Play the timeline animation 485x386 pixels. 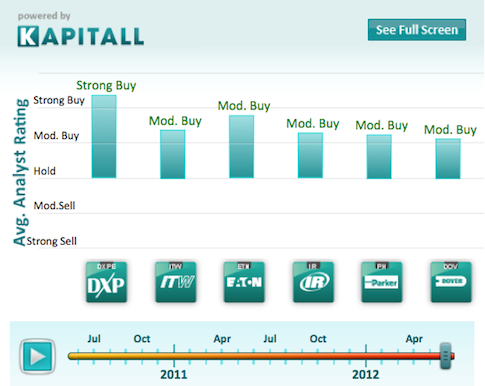(37, 356)
